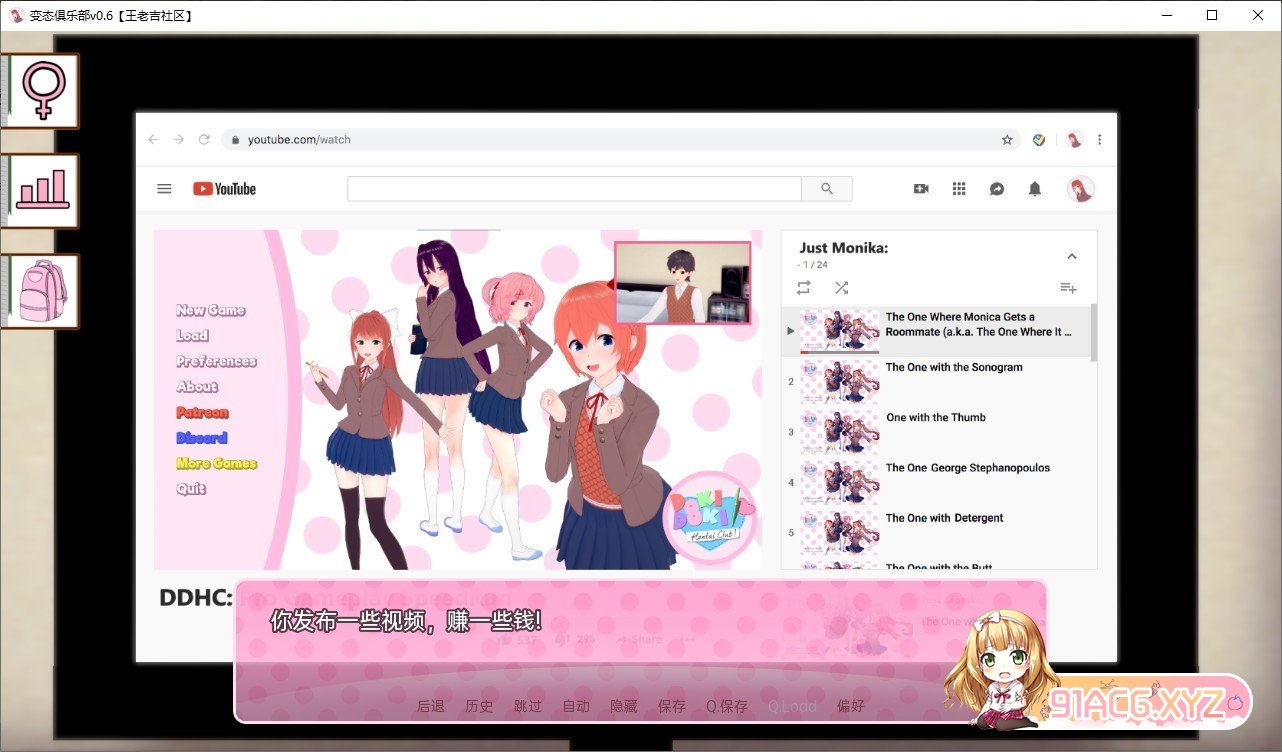The image size is (1282, 752).
Task: Open the bar chart stats icon
Action: pyautogui.click(x=42, y=190)
